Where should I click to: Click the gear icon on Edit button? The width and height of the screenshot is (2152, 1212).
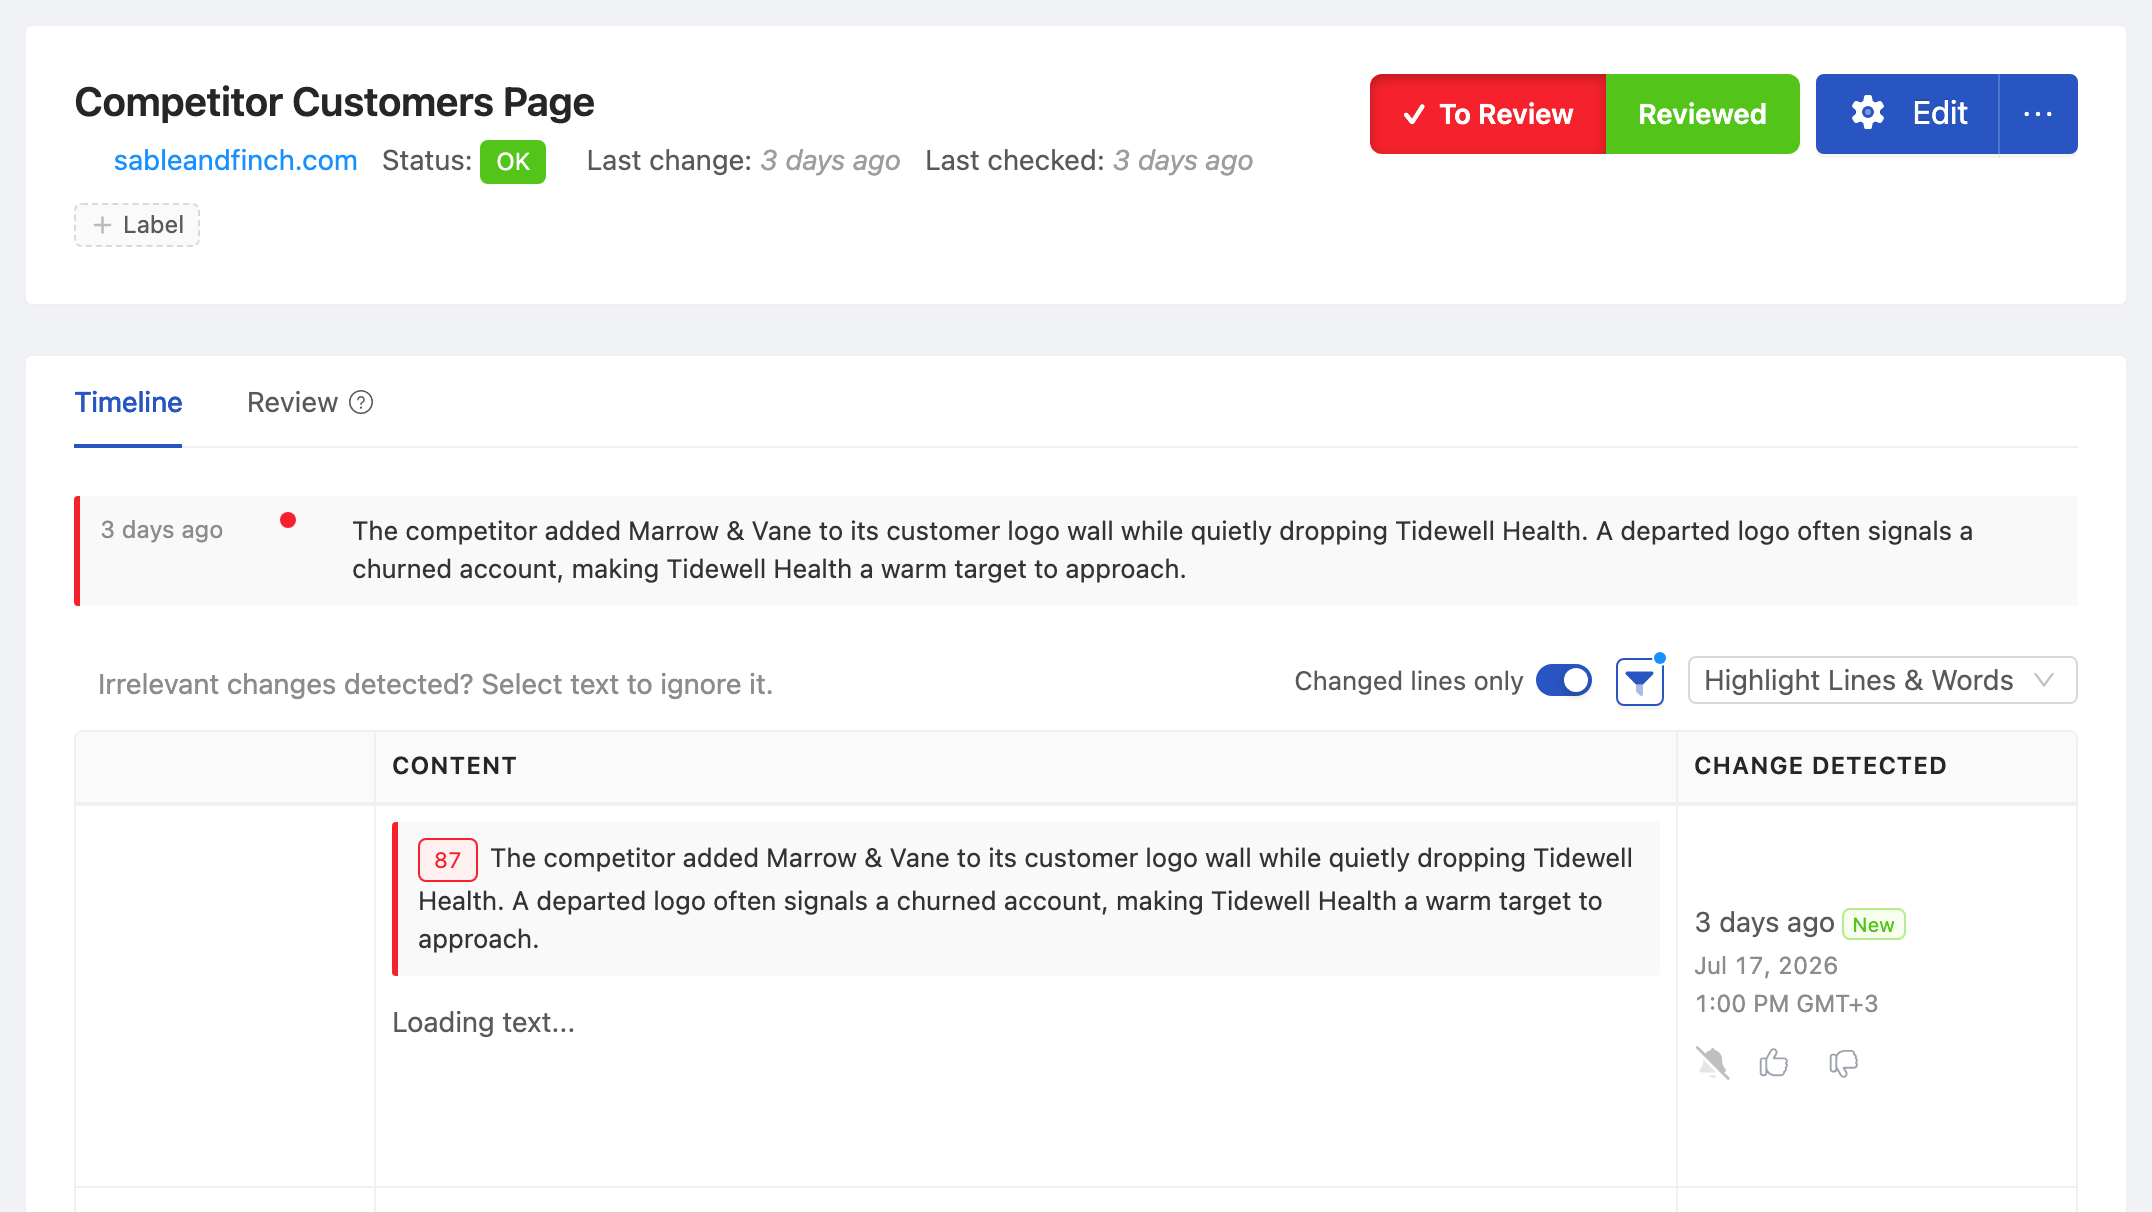tap(1867, 113)
